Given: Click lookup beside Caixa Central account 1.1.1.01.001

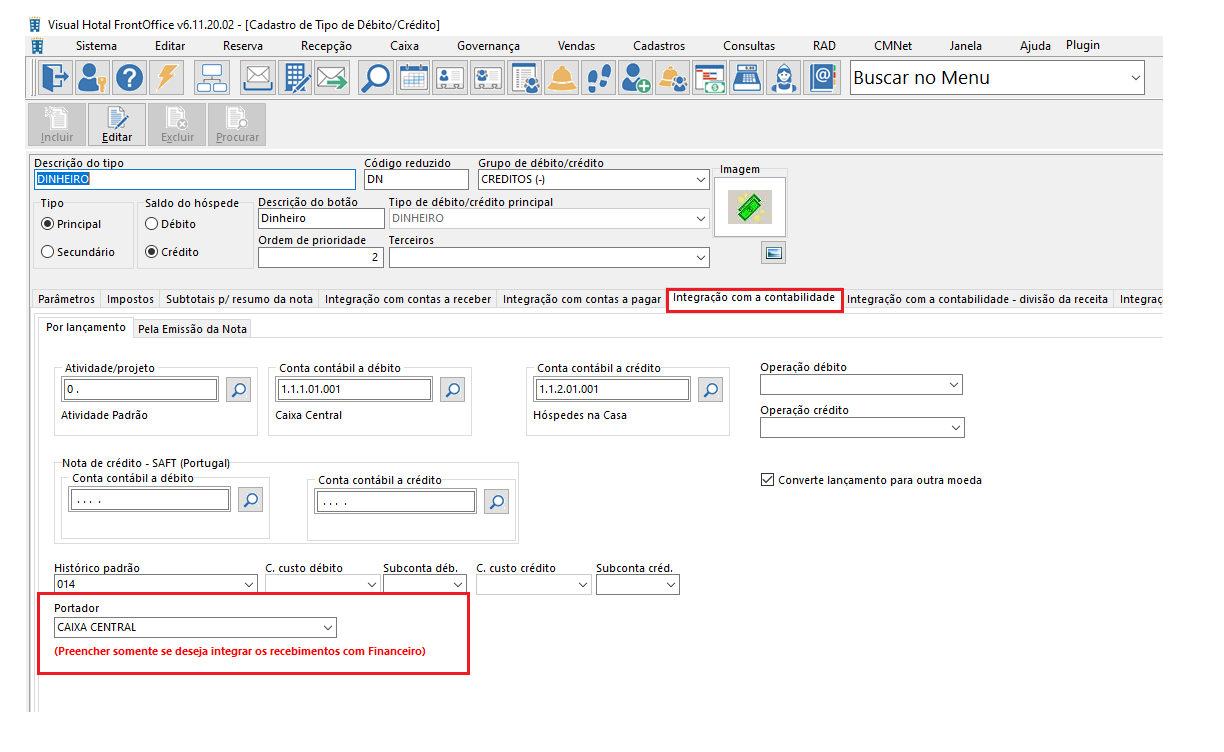Looking at the screenshot, I should [452, 390].
